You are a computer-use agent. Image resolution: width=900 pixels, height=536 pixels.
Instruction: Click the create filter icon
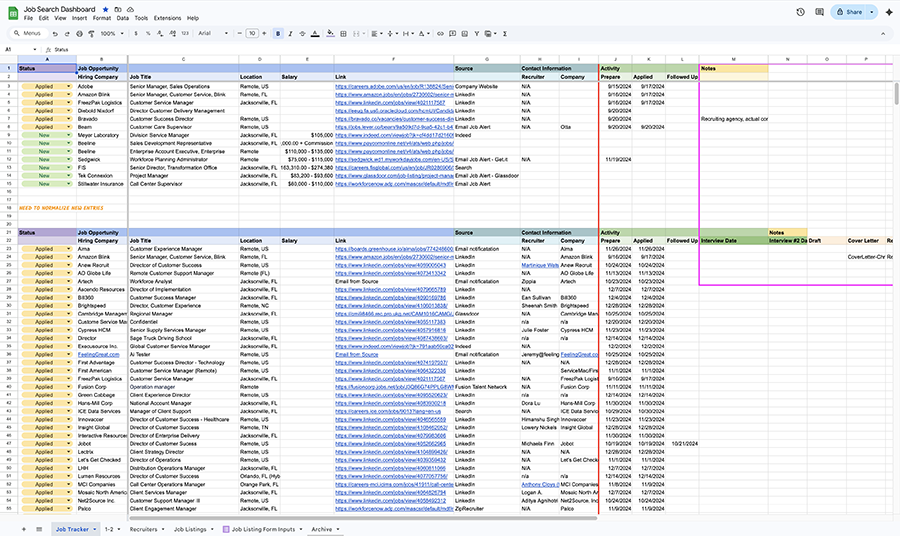point(476,34)
